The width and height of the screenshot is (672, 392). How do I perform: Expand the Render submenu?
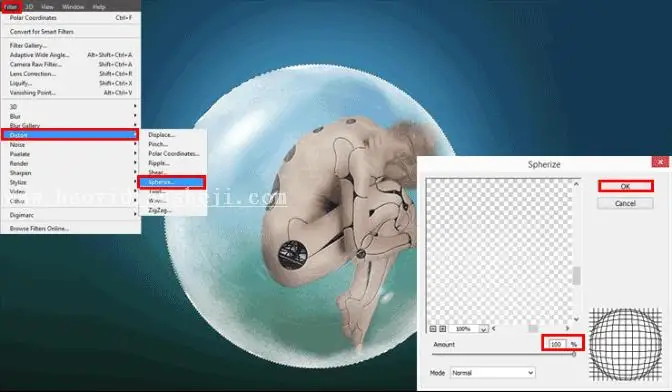click(71, 164)
